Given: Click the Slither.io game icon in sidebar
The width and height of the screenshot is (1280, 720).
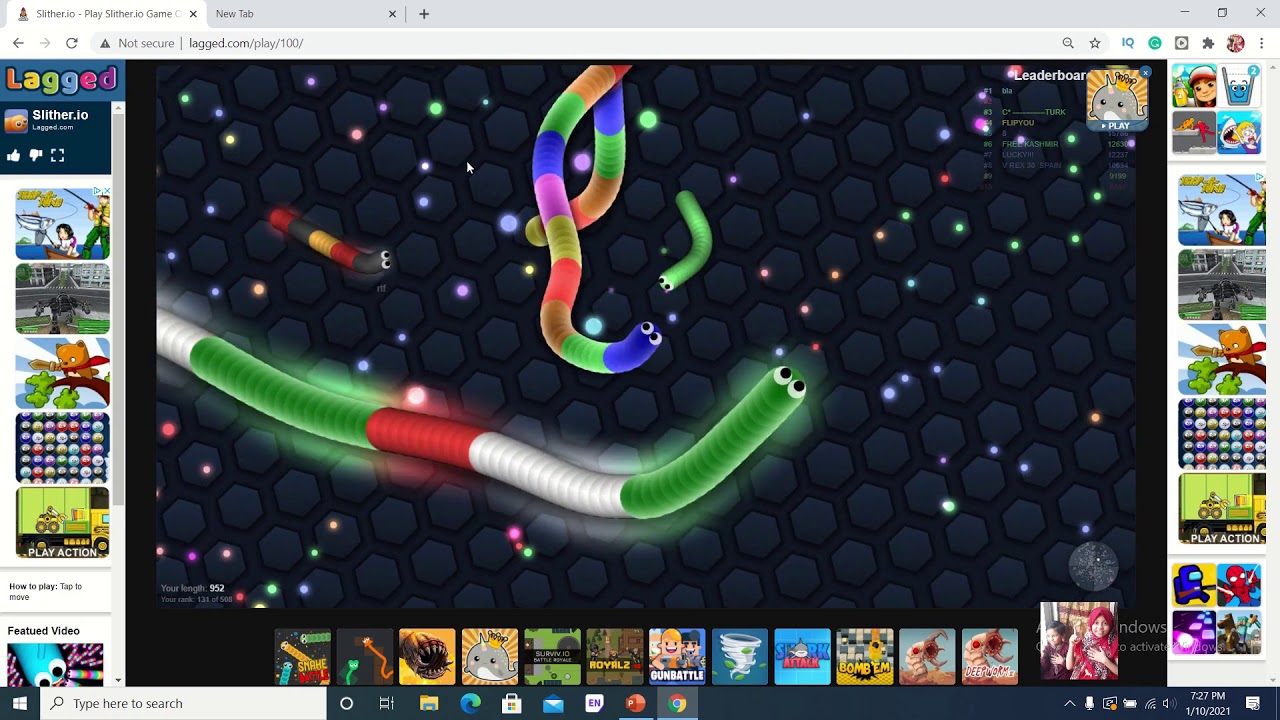Looking at the screenshot, I should point(16,121).
